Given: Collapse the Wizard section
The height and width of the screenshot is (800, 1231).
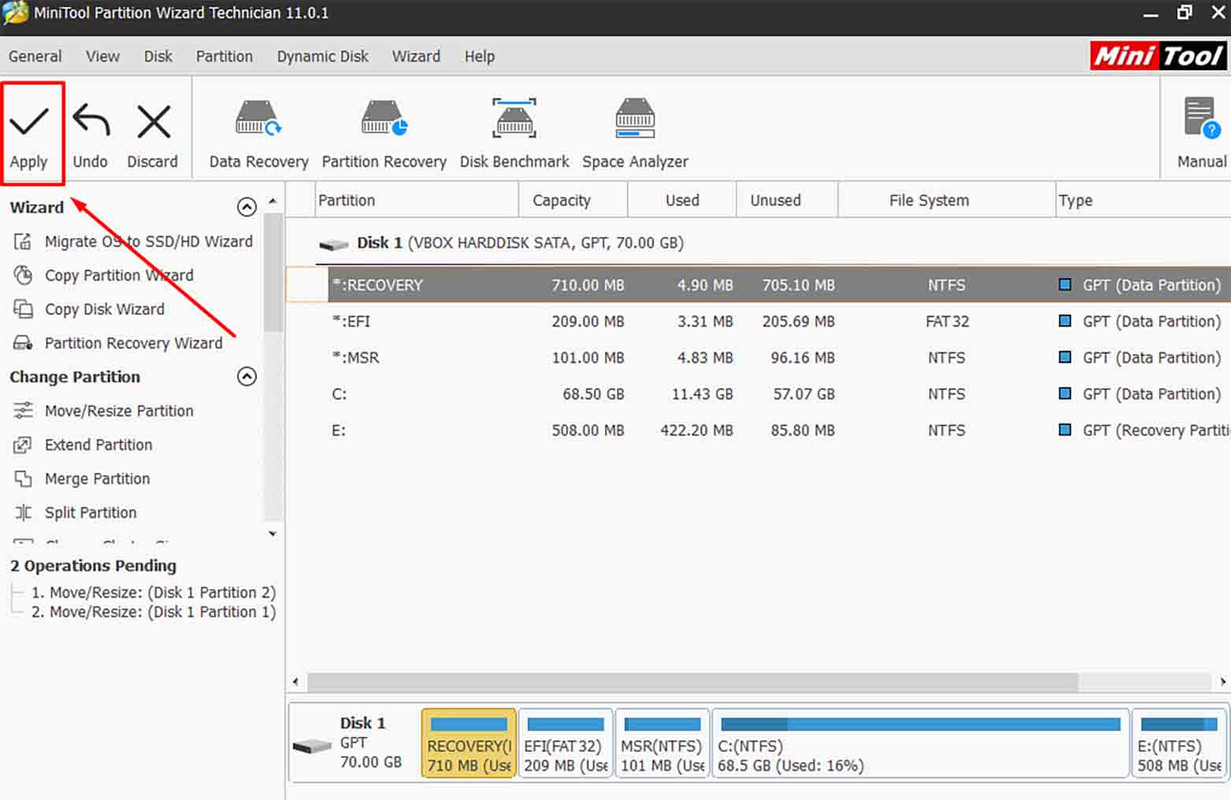Looking at the screenshot, I should (246, 207).
